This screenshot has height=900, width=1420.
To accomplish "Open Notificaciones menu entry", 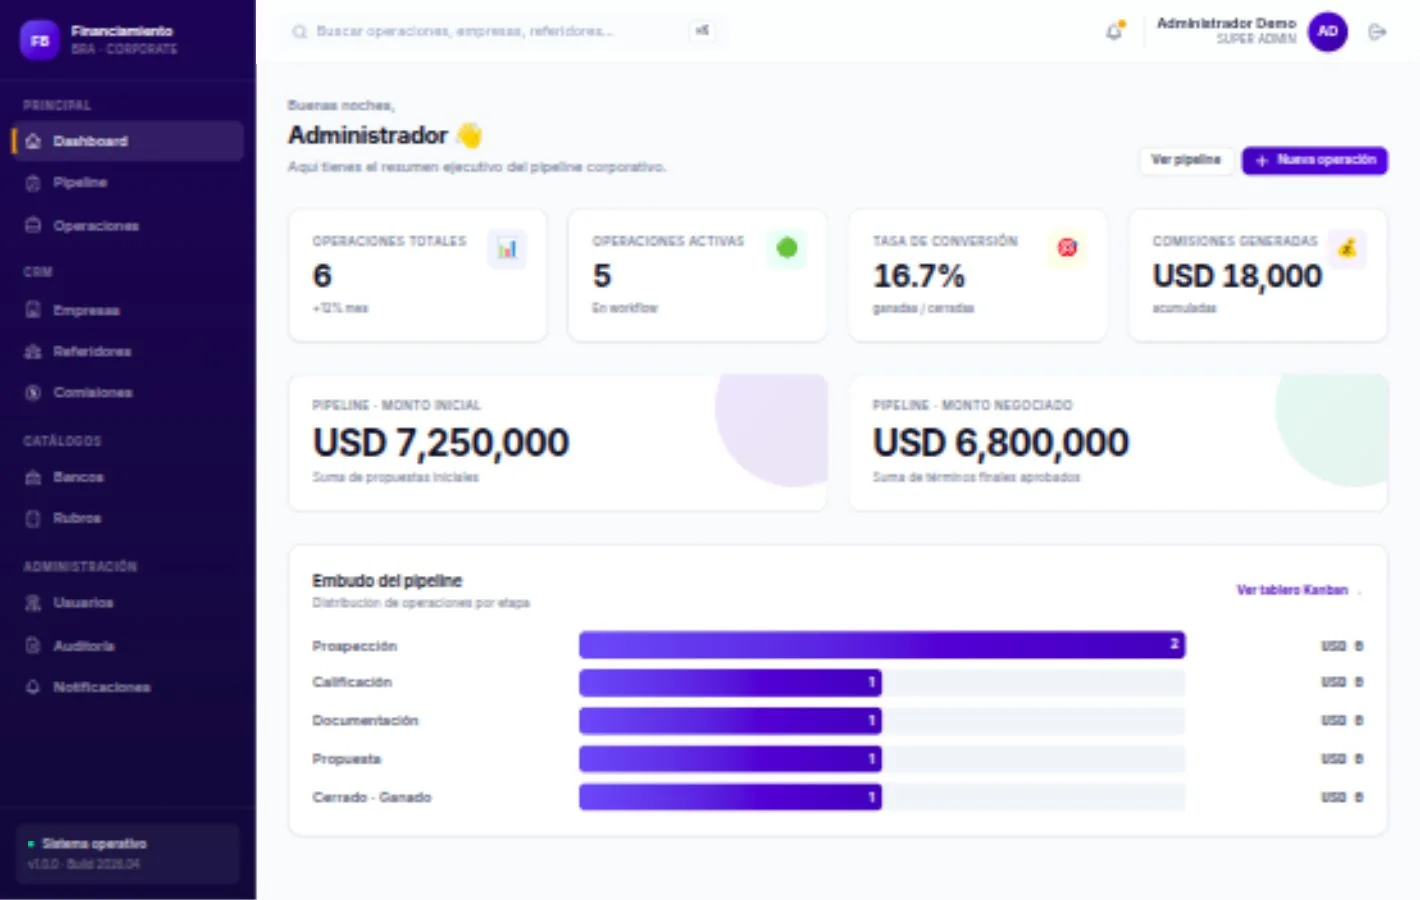I will [128, 687].
